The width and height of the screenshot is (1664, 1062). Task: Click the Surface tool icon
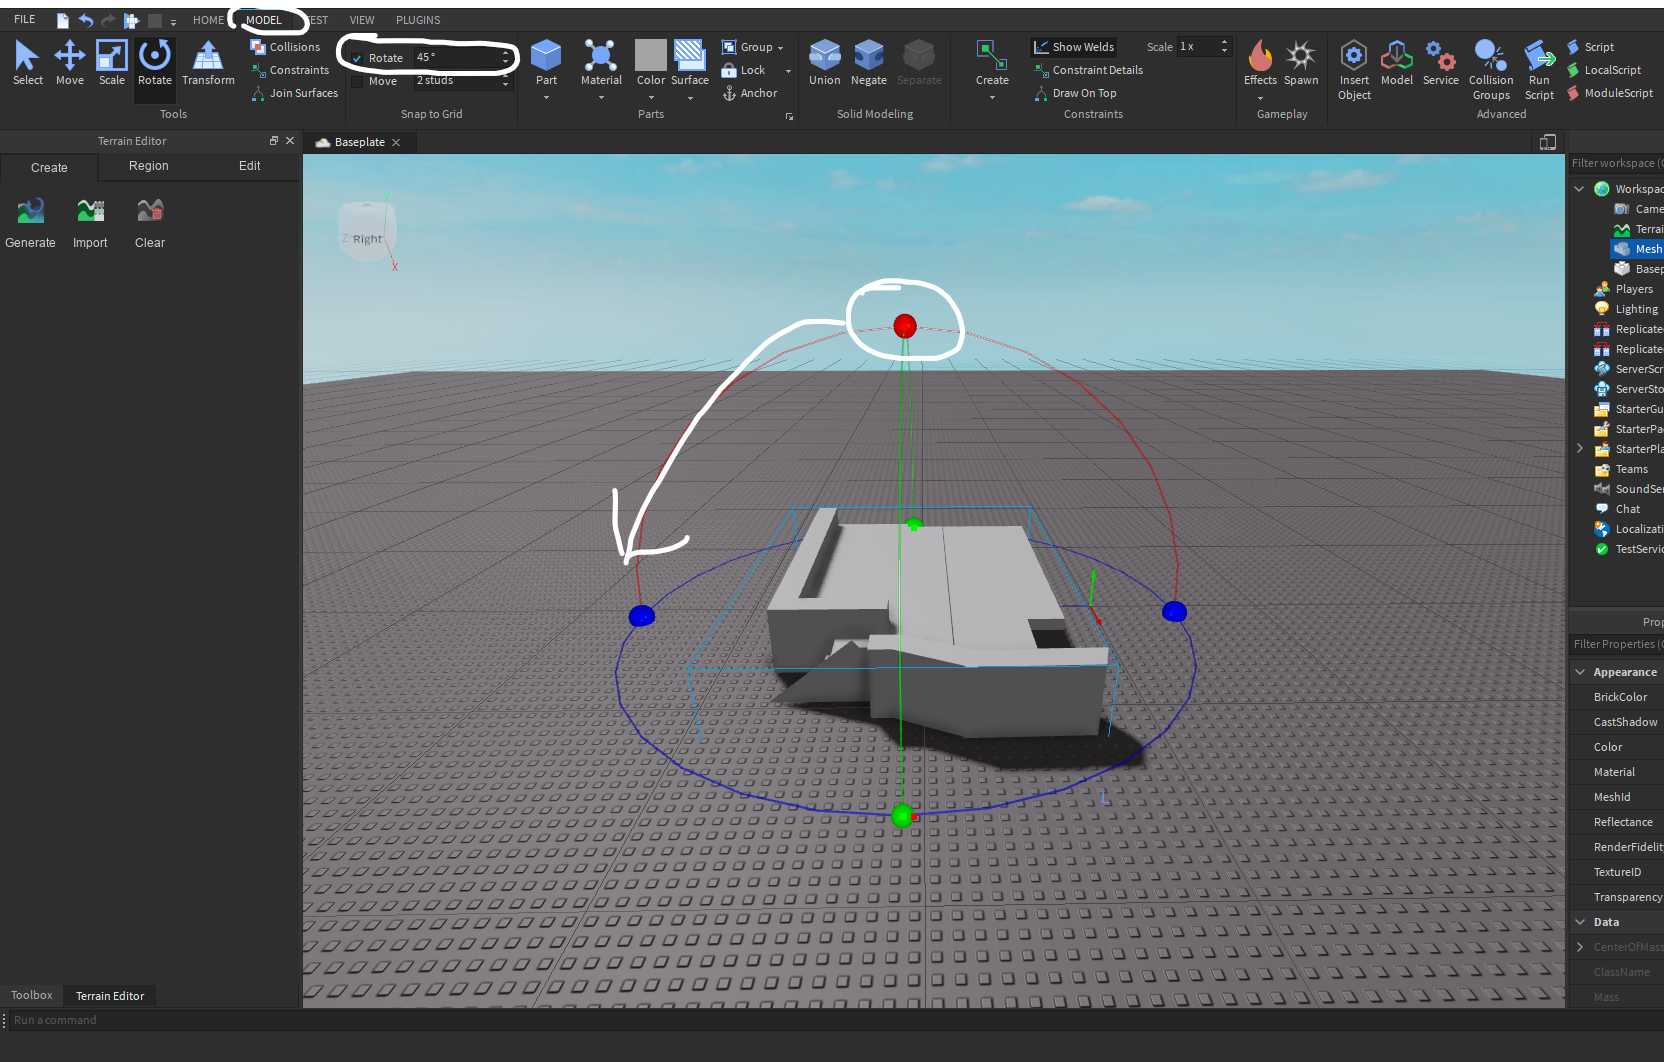[x=689, y=56]
